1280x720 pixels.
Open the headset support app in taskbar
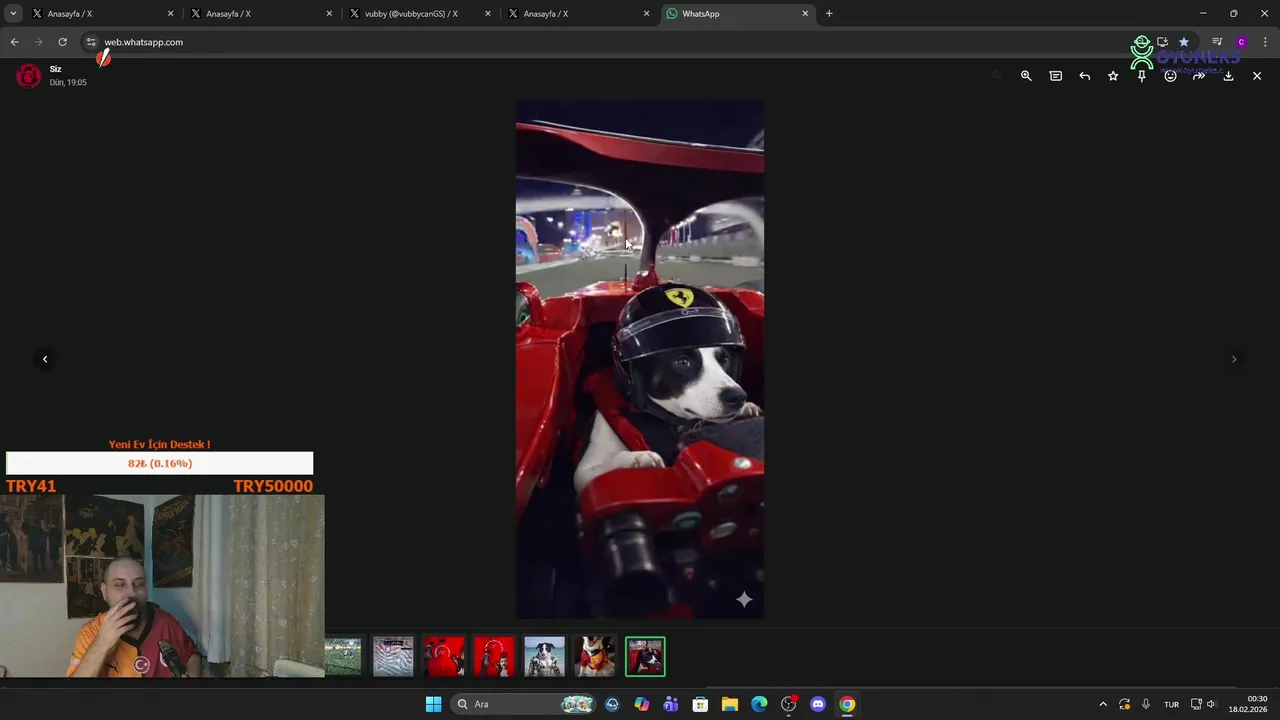click(x=612, y=704)
